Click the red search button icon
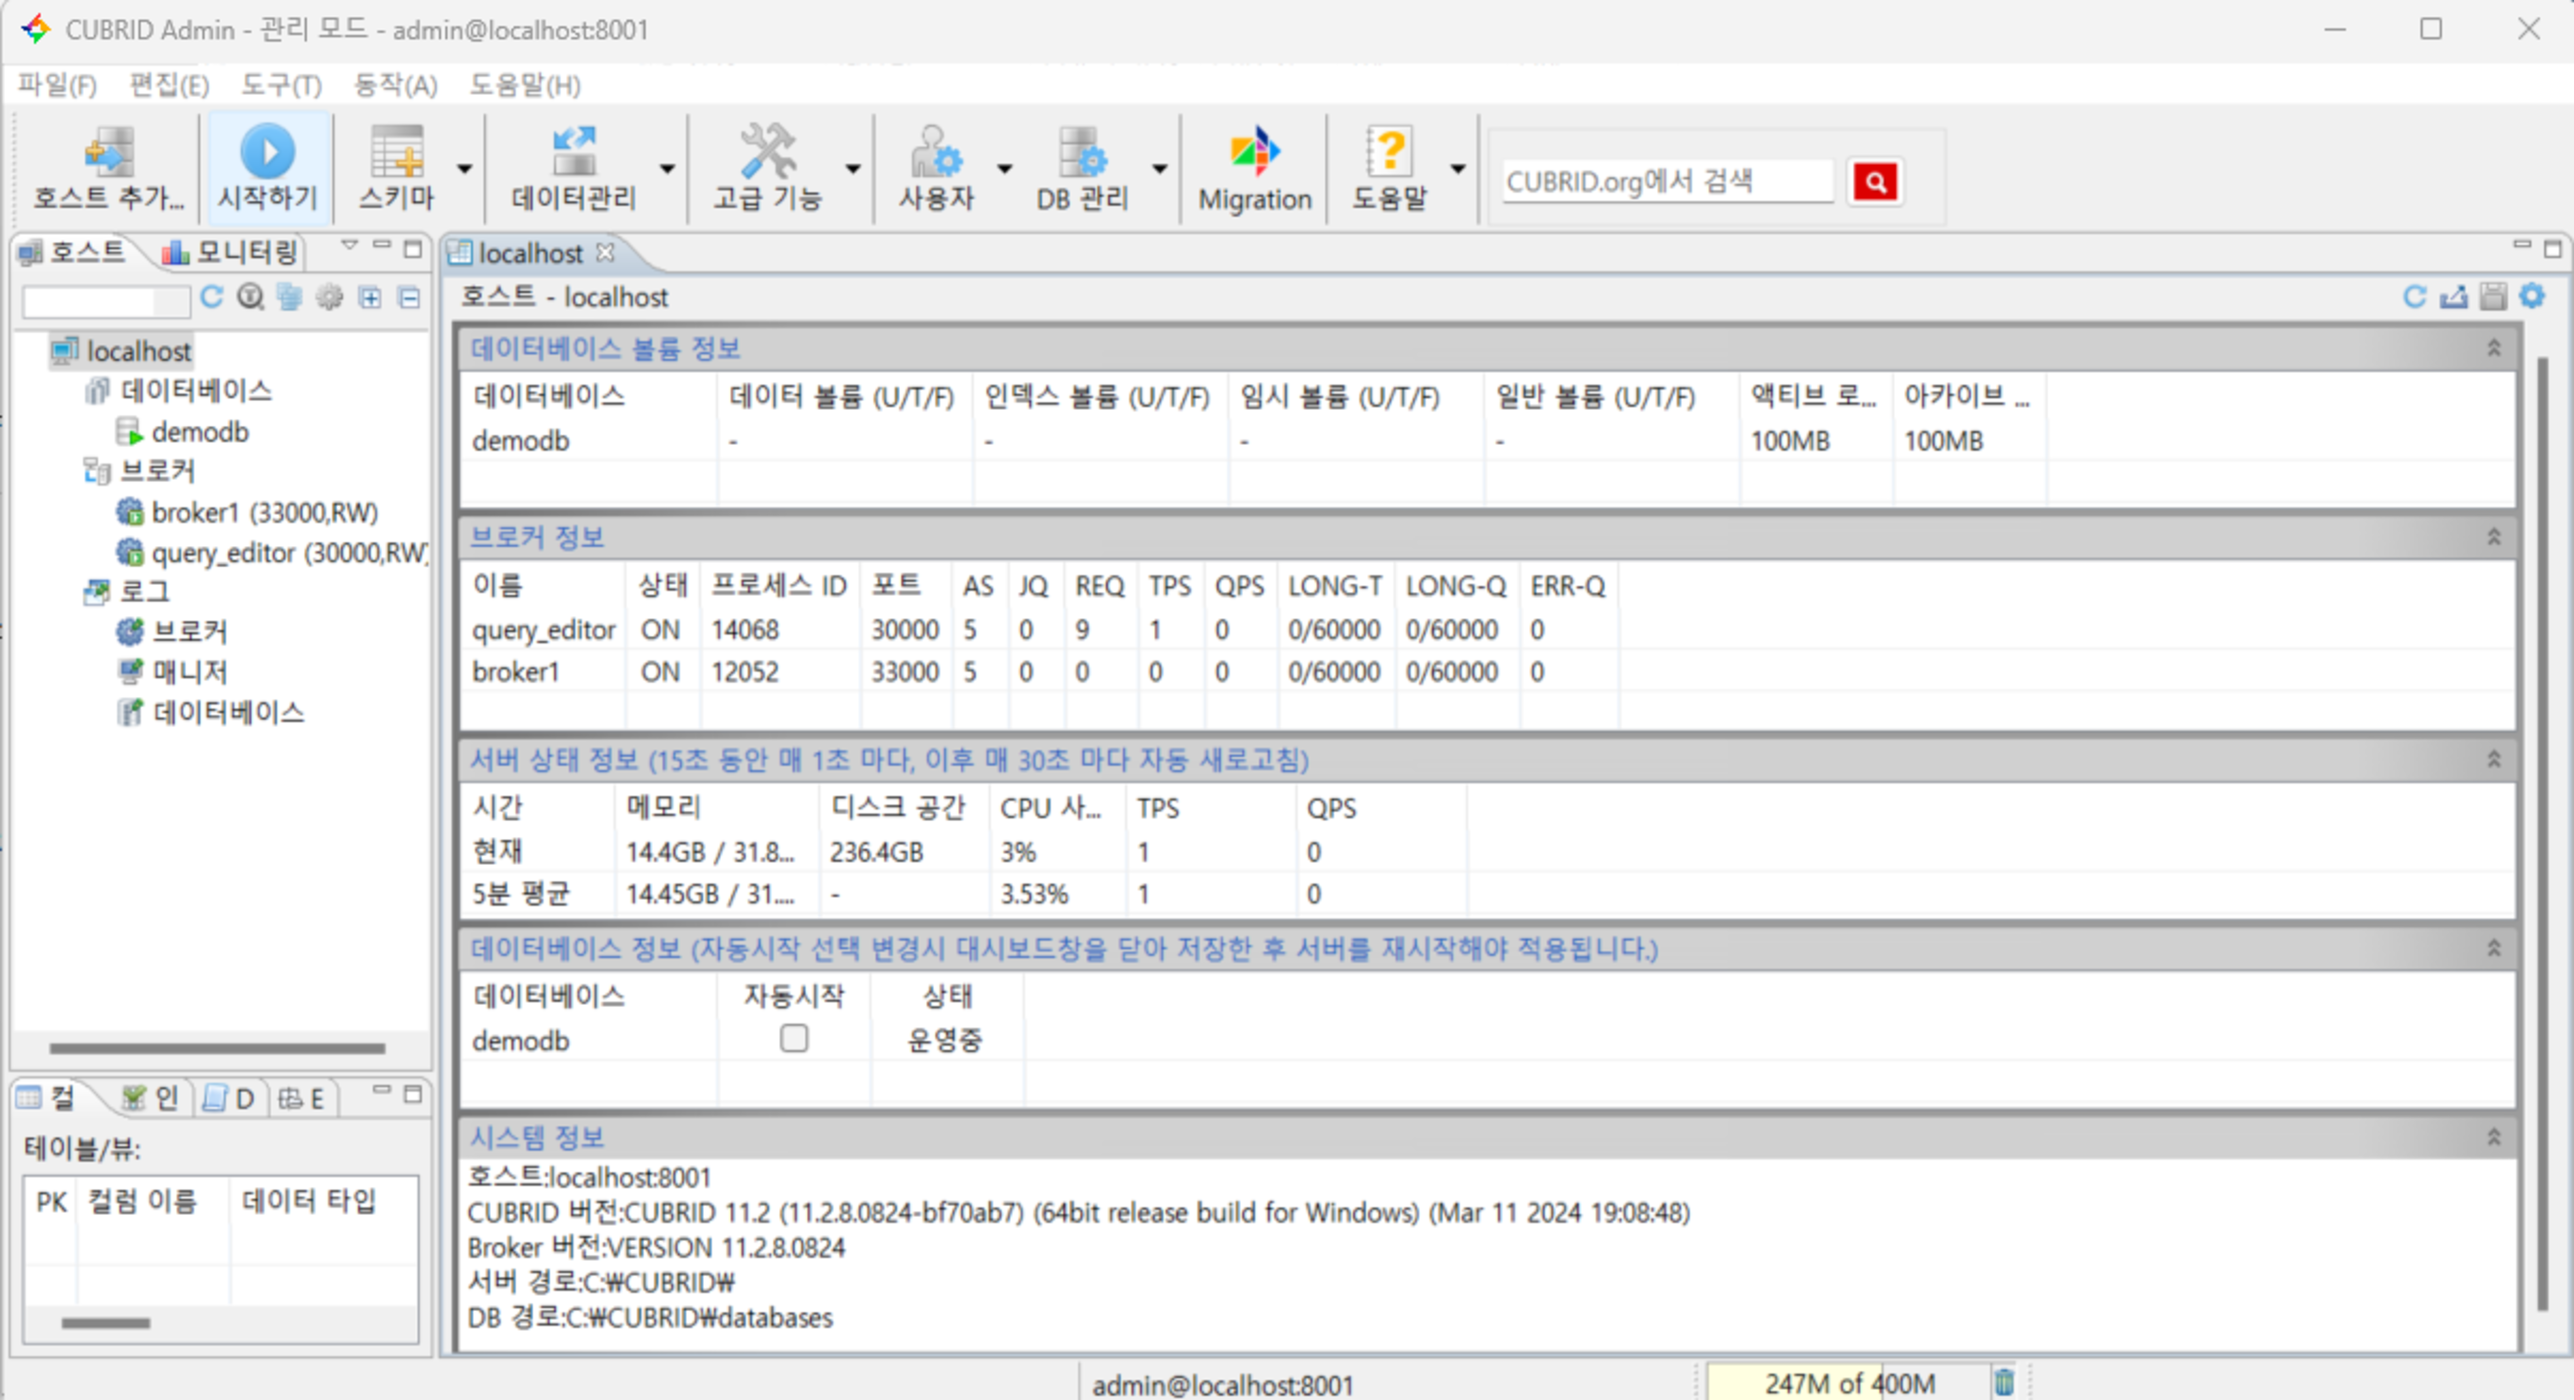The height and width of the screenshot is (1400, 2574). coord(1874,182)
